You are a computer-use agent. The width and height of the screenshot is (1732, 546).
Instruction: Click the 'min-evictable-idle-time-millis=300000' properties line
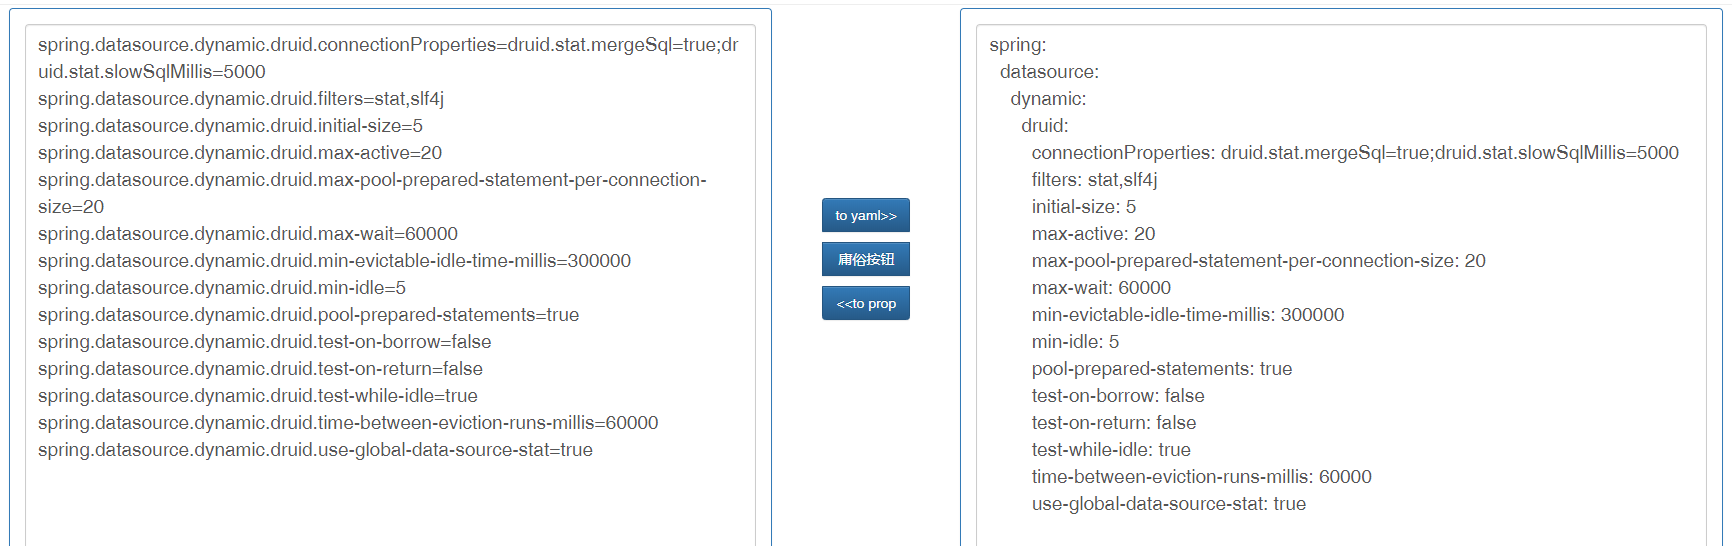[334, 261]
